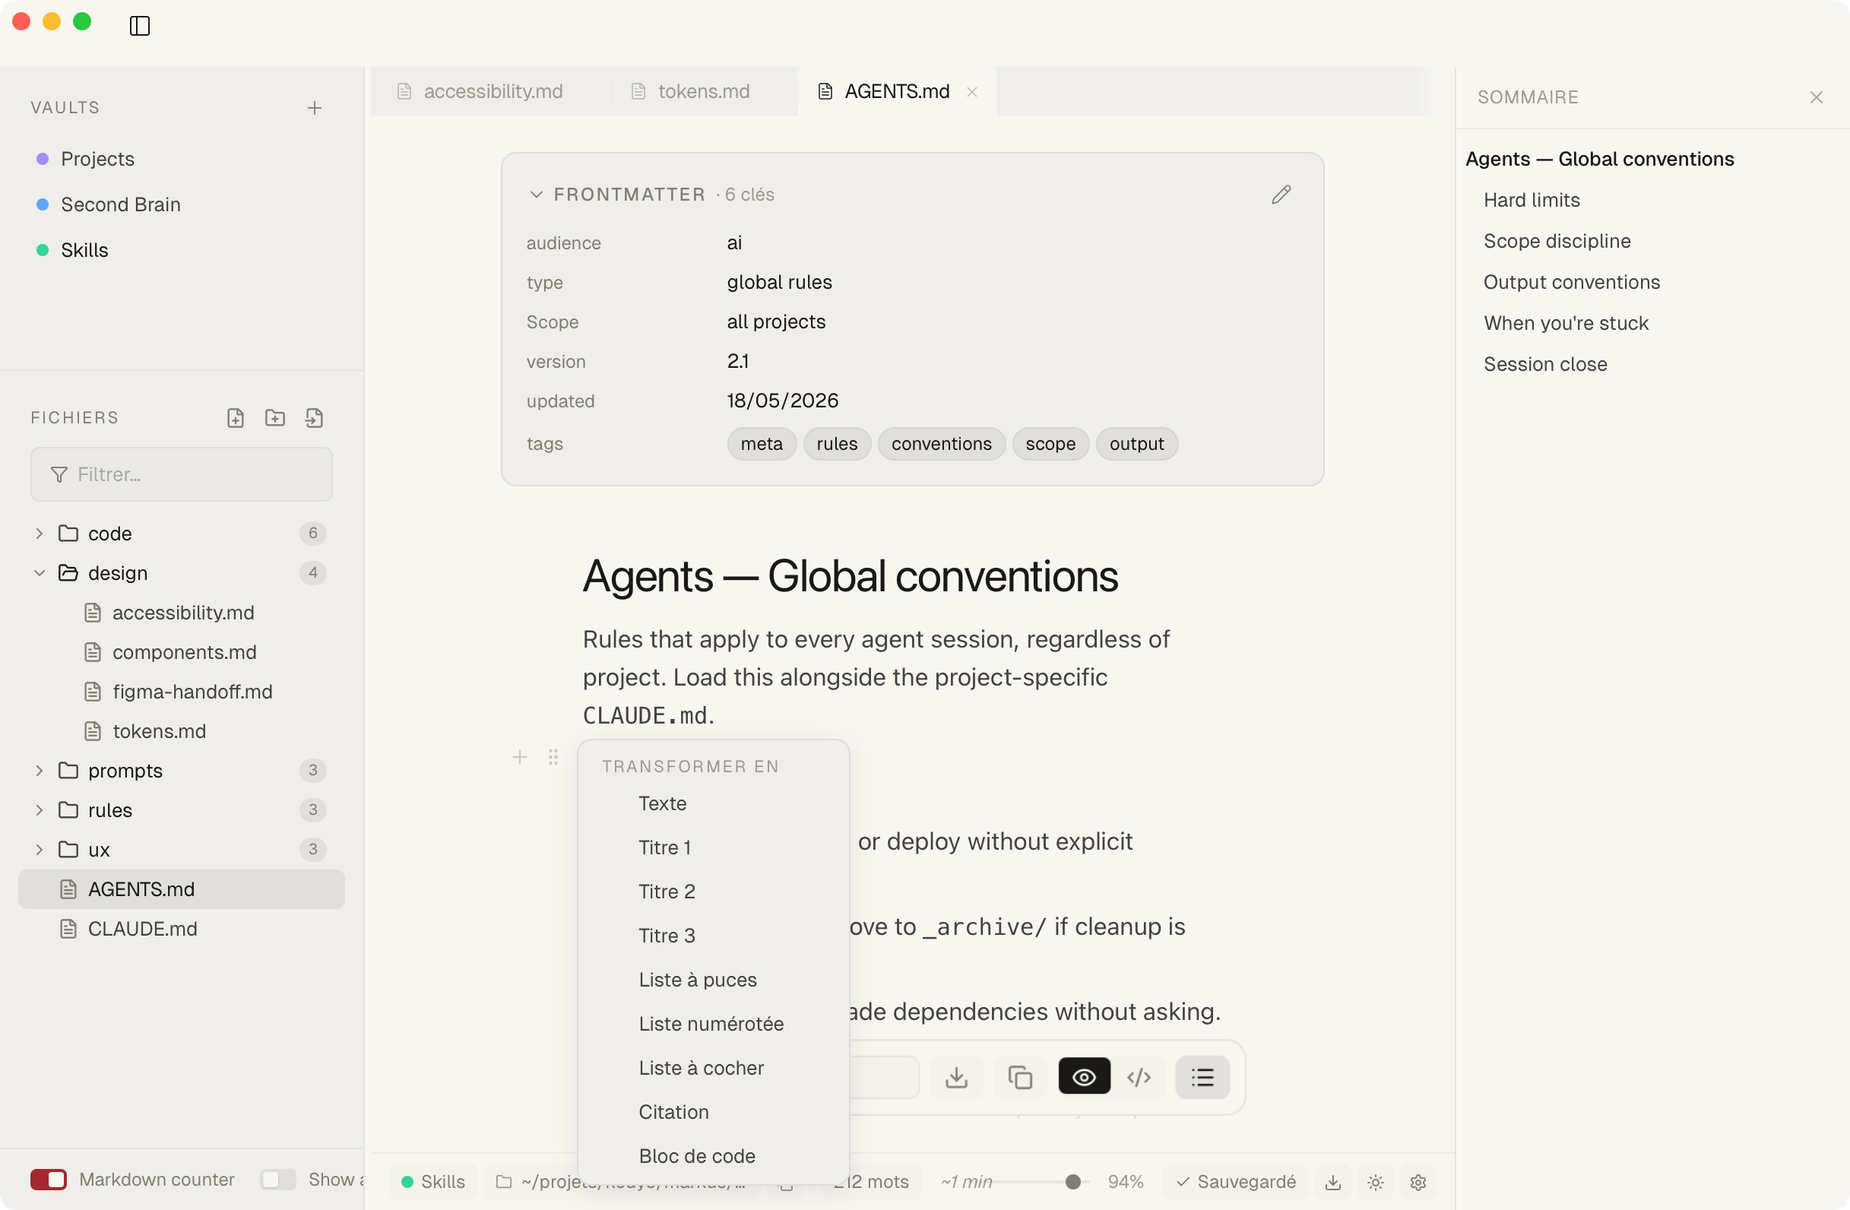This screenshot has width=1850, height=1210.
Task: Click the output tag chip
Action: pos(1136,444)
